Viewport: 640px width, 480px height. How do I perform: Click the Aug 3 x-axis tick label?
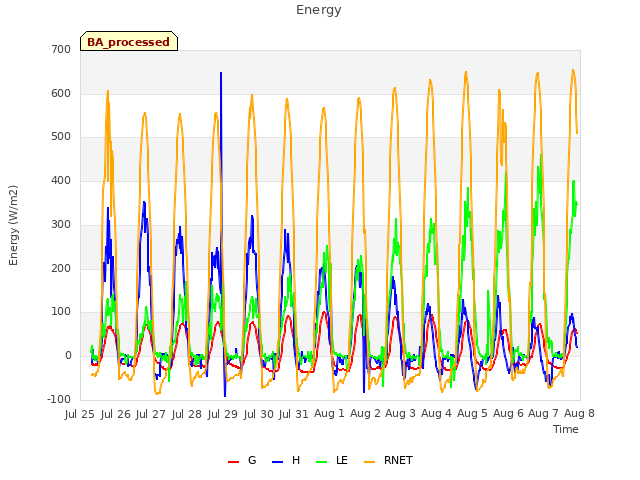coord(400,413)
